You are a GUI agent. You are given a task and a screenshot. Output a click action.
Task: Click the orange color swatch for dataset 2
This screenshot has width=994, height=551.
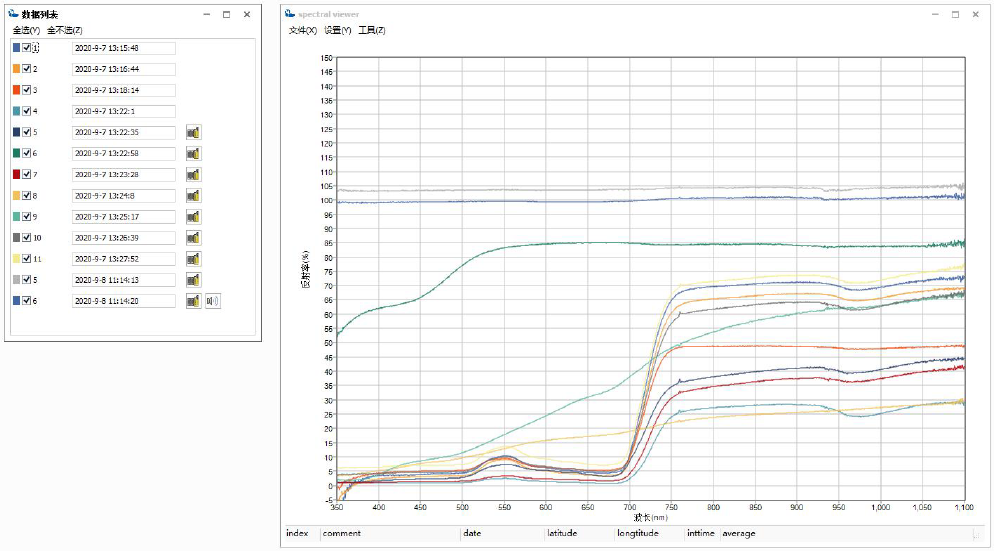(x=16, y=69)
